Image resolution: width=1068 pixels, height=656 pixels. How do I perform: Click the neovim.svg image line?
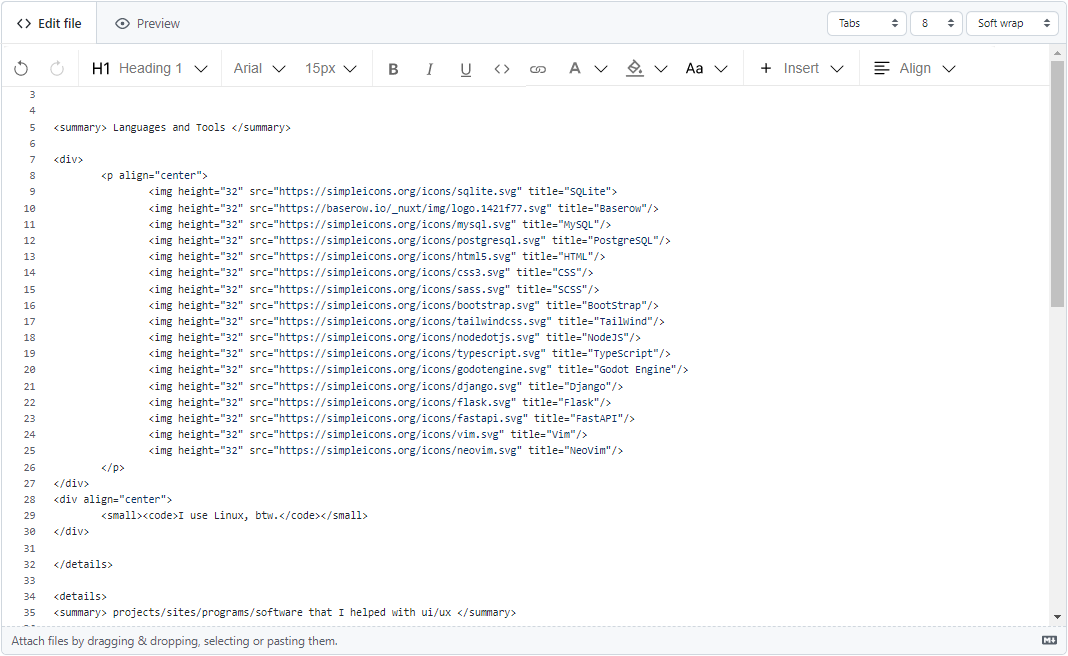(x=386, y=450)
